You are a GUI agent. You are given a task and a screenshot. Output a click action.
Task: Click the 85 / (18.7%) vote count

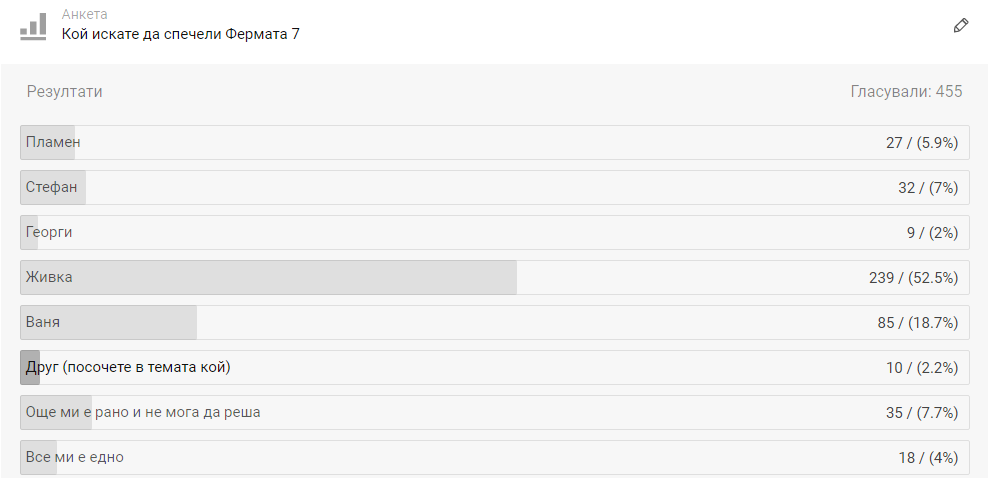(917, 323)
